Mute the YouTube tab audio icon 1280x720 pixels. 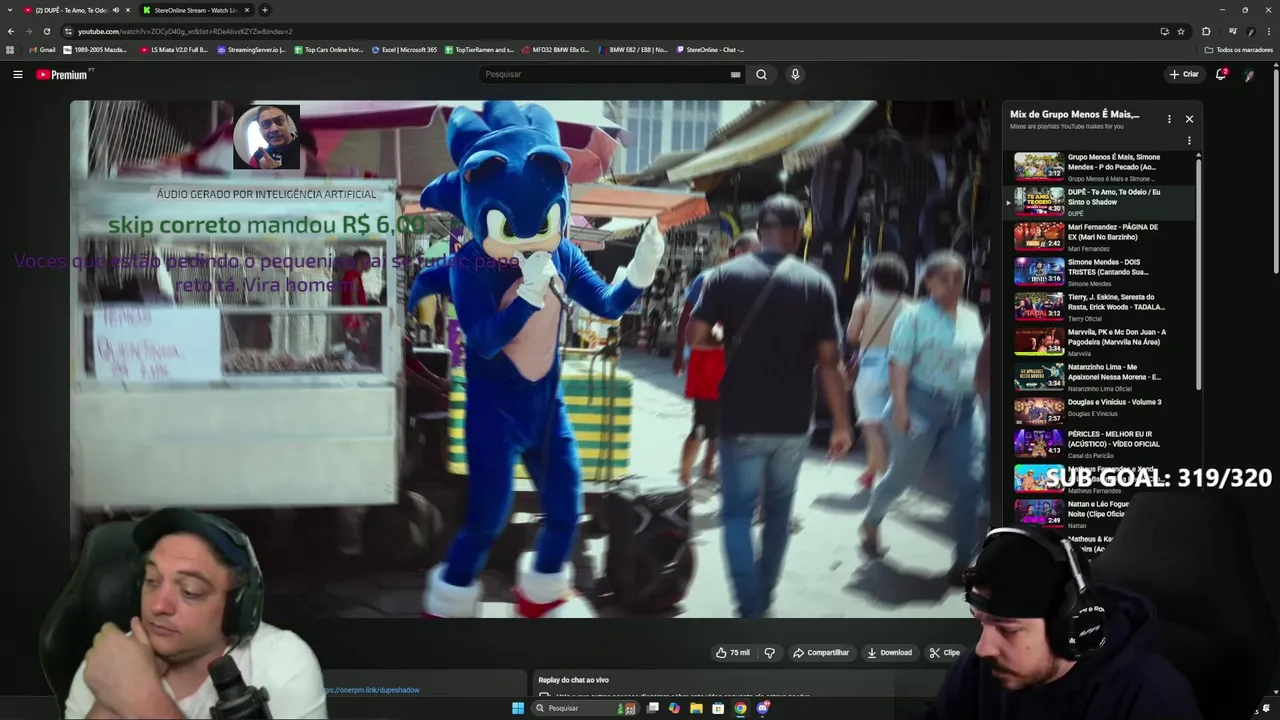click(x=115, y=10)
